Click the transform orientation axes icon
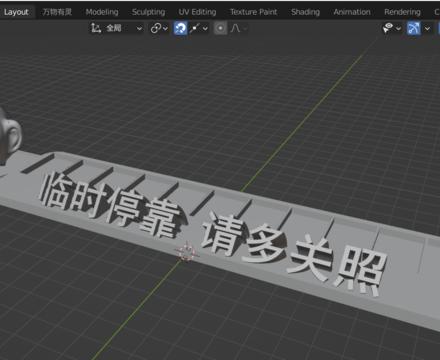The height and width of the screenshot is (360, 440). (96, 28)
